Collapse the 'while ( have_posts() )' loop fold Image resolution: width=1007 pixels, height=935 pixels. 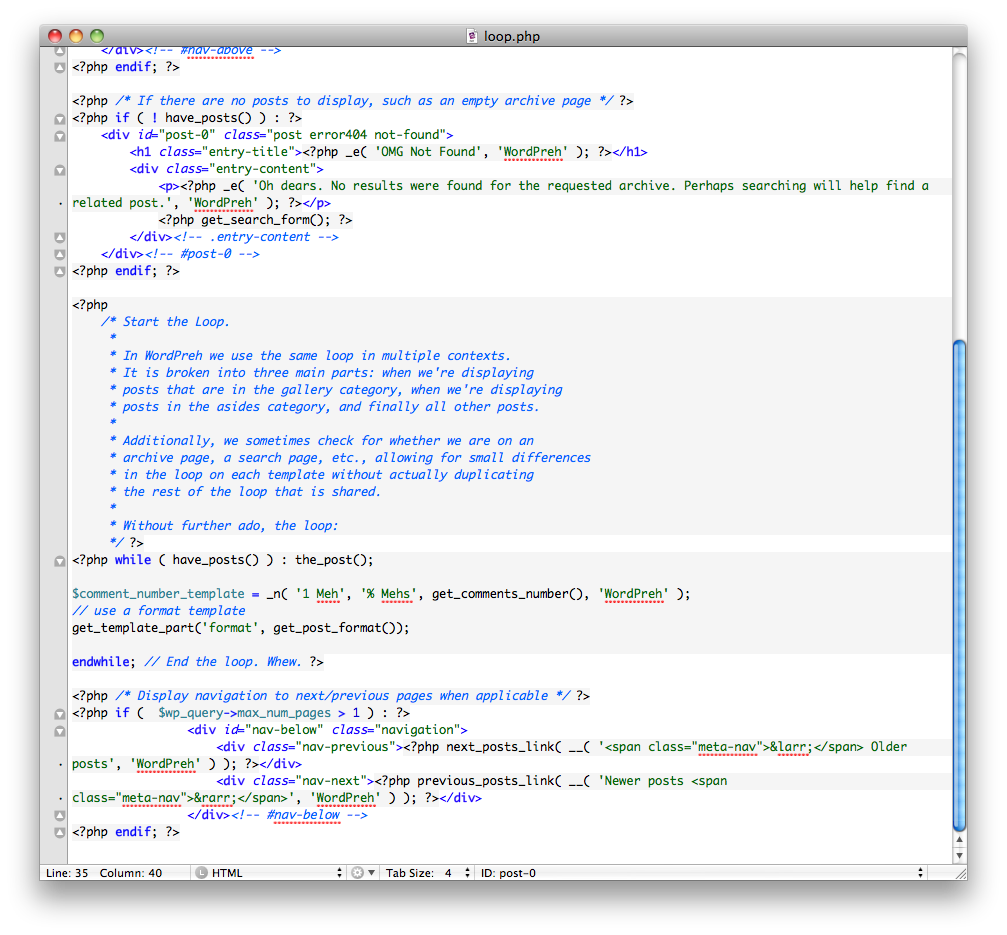pyautogui.click(x=59, y=560)
